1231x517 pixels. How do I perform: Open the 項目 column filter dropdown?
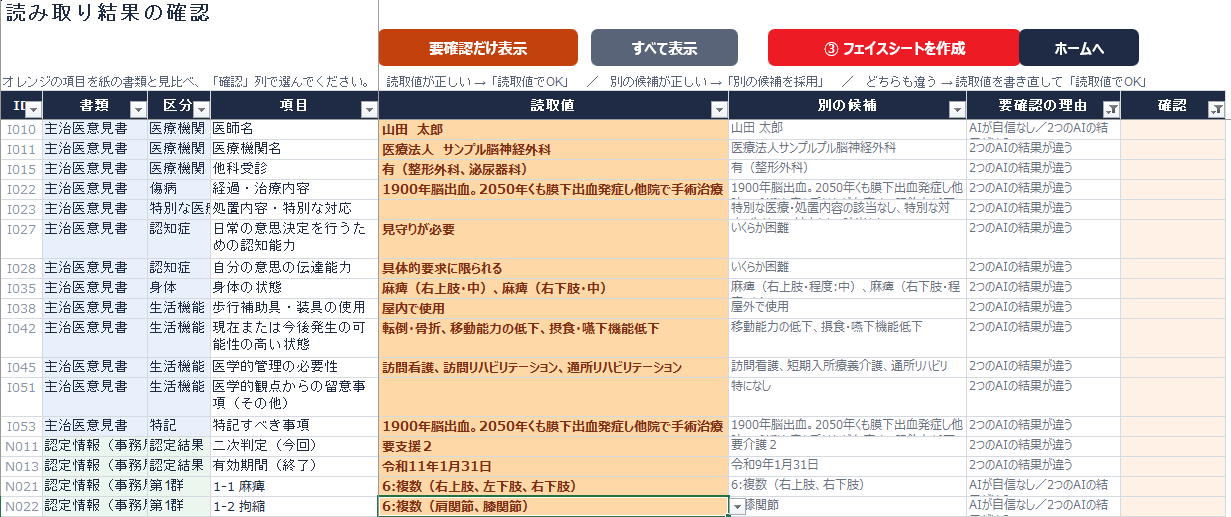coord(369,108)
